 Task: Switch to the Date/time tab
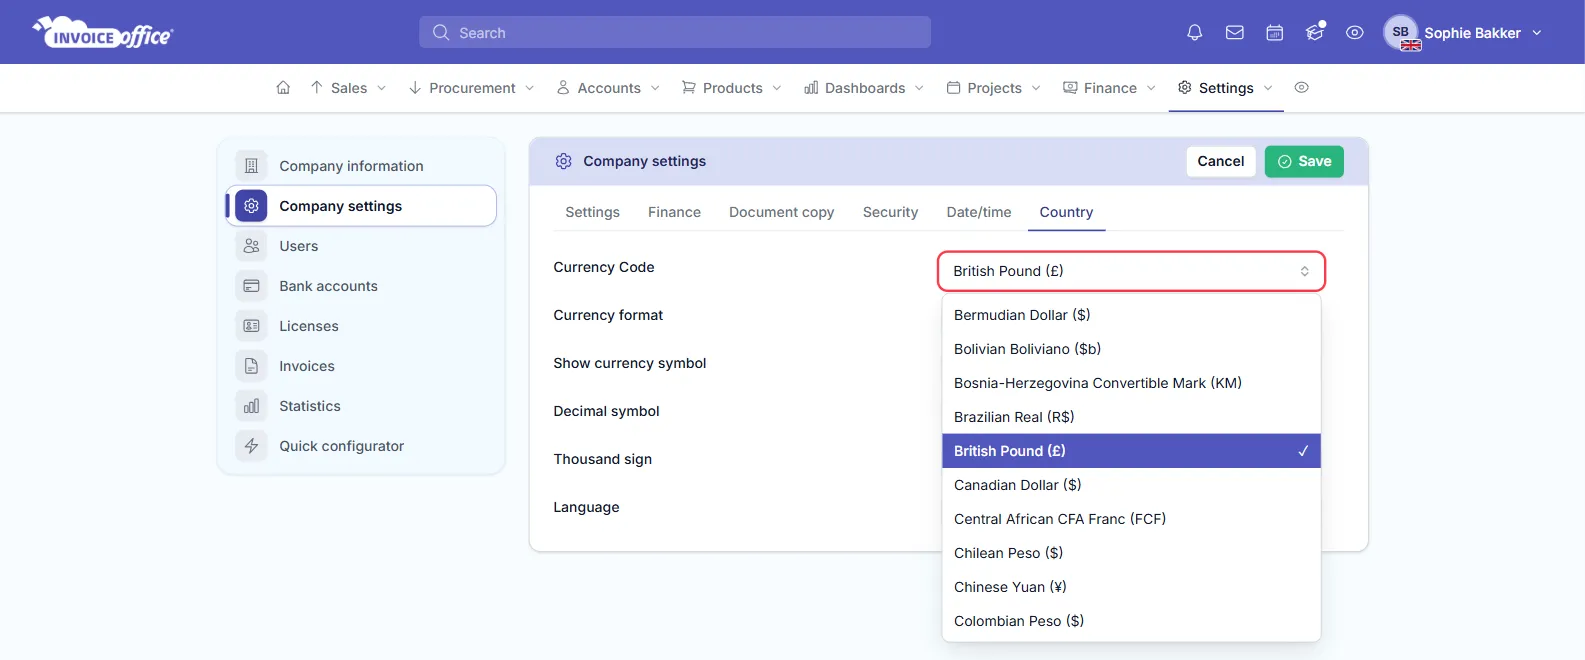coord(979,212)
